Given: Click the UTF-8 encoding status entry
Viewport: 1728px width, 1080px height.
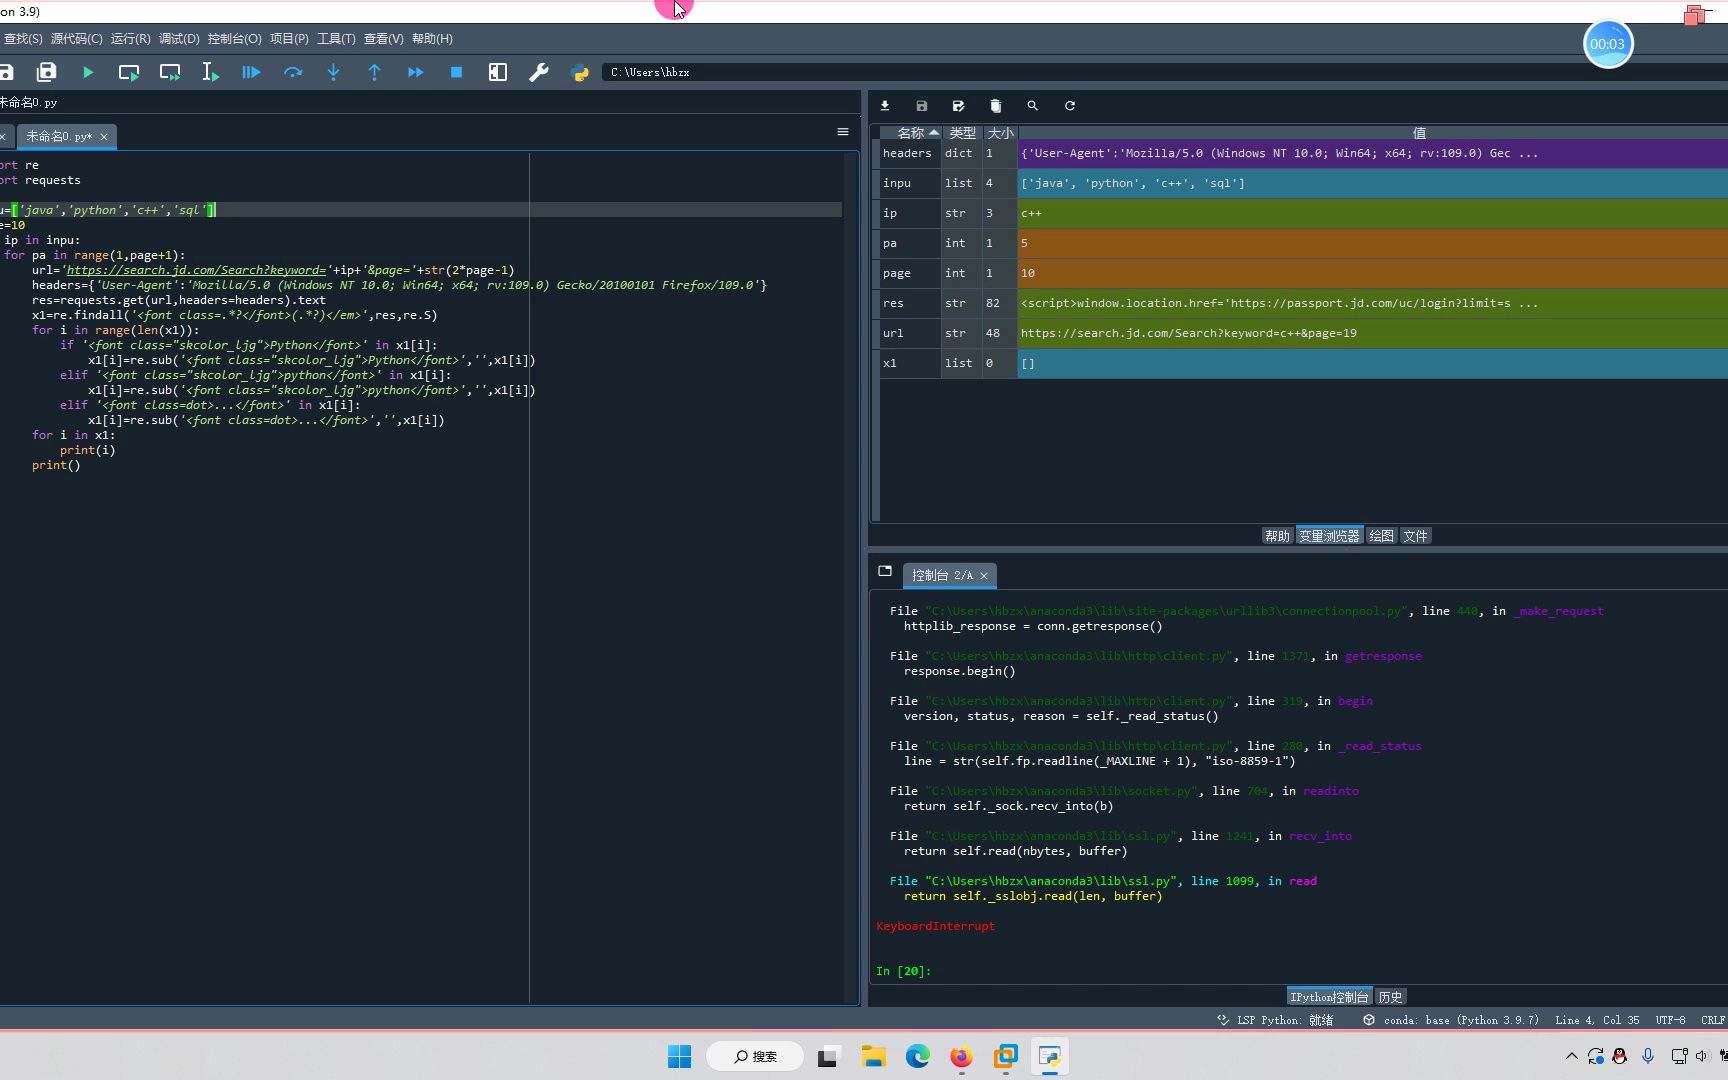Looking at the screenshot, I should coord(1670,1020).
